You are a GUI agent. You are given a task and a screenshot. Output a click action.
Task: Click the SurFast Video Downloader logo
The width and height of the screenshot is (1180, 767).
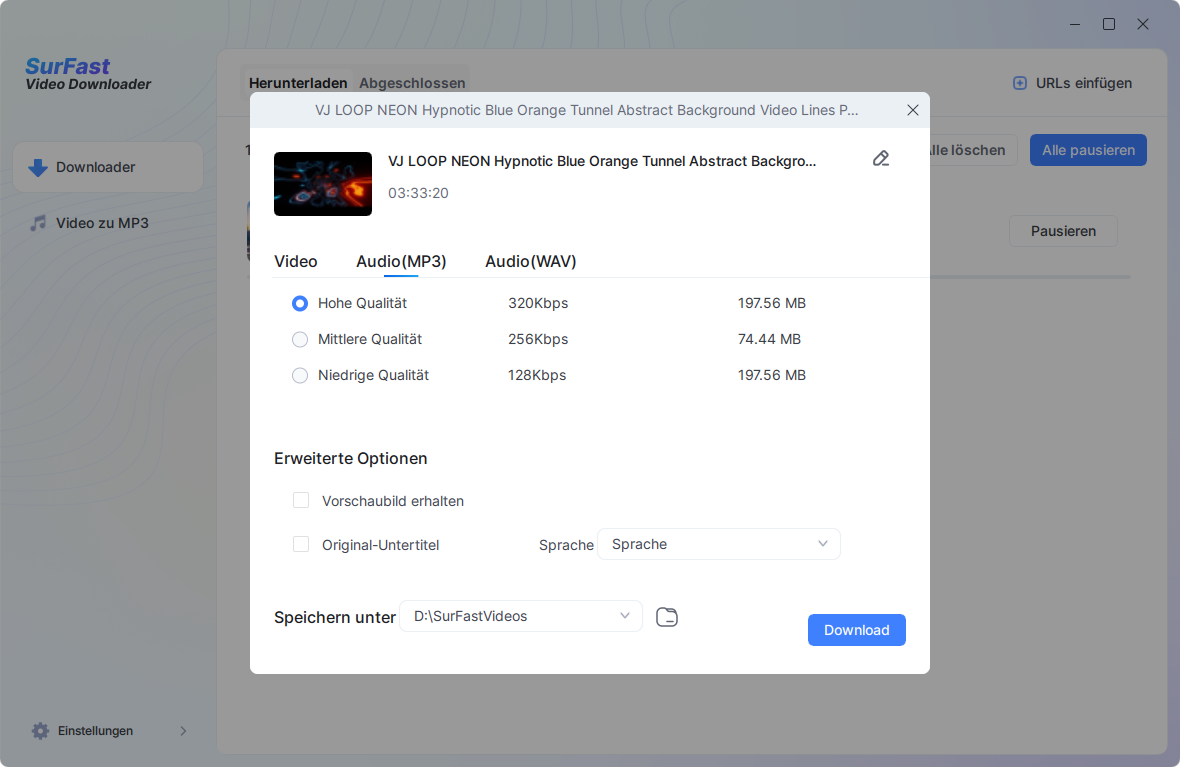pyautogui.click(x=88, y=75)
